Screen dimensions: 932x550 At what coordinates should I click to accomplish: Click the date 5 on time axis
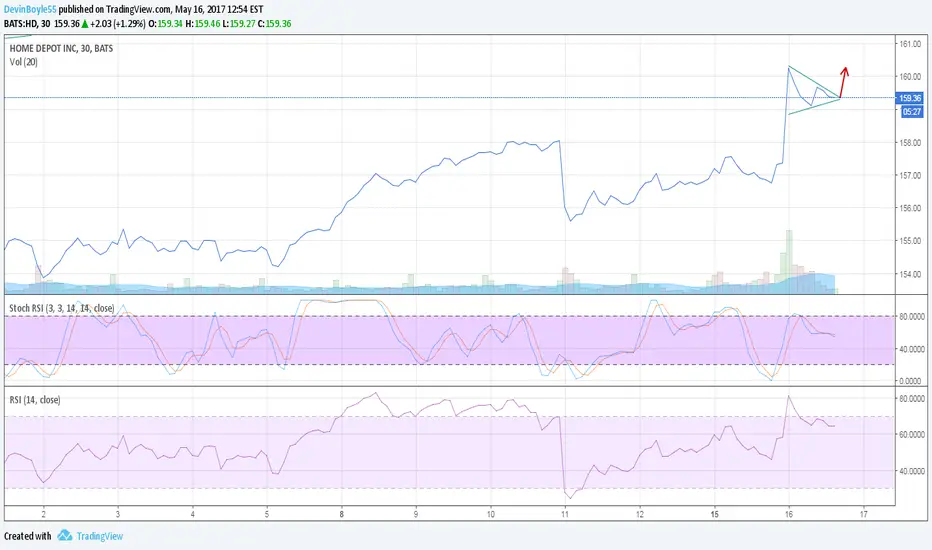[267, 514]
